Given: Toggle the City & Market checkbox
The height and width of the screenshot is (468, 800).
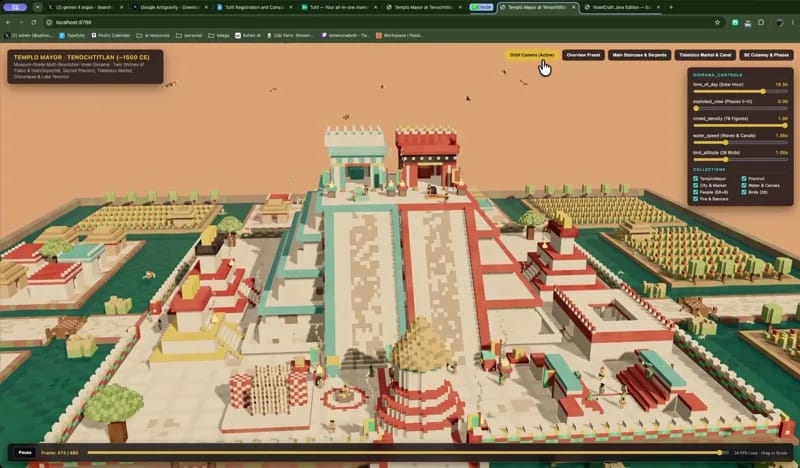Looking at the screenshot, I should point(696,186).
